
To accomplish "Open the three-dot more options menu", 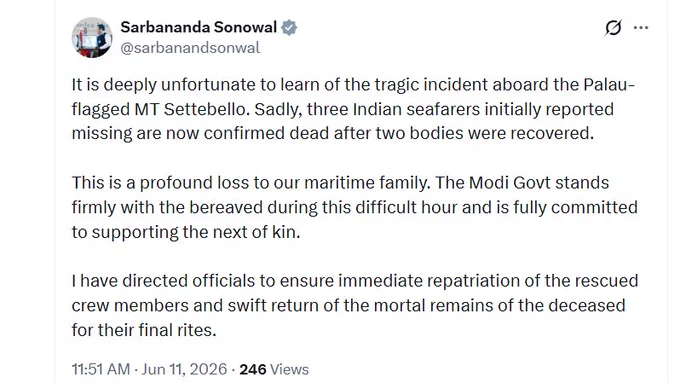I will (x=641, y=28).
